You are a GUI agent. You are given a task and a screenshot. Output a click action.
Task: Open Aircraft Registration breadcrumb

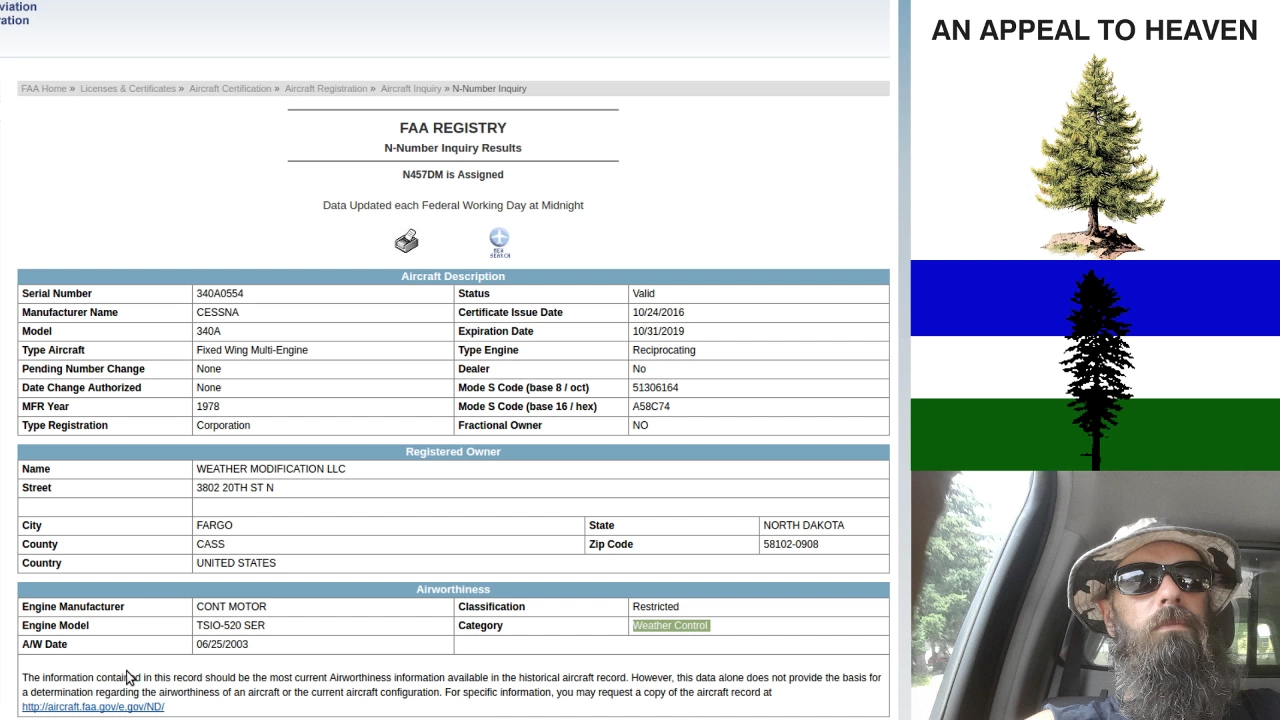(x=326, y=89)
